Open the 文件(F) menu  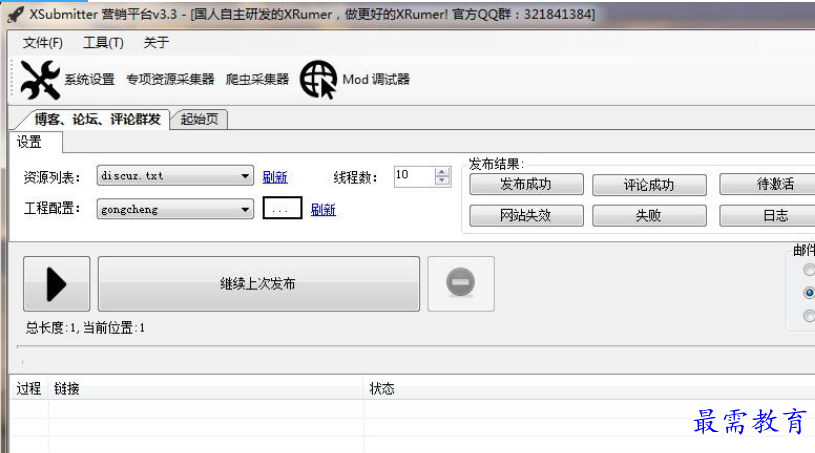click(x=43, y=43)
